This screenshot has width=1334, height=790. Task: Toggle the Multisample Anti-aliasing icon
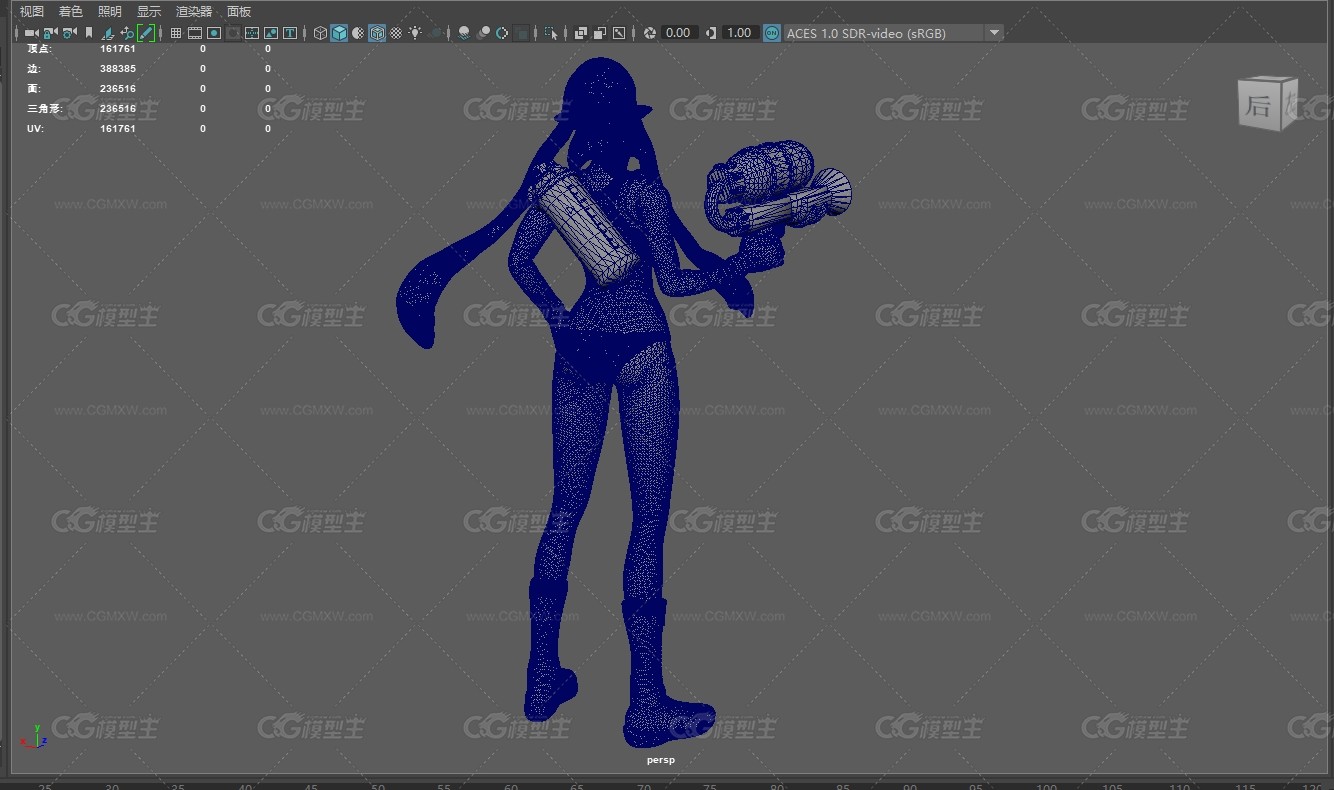(502, 33)
